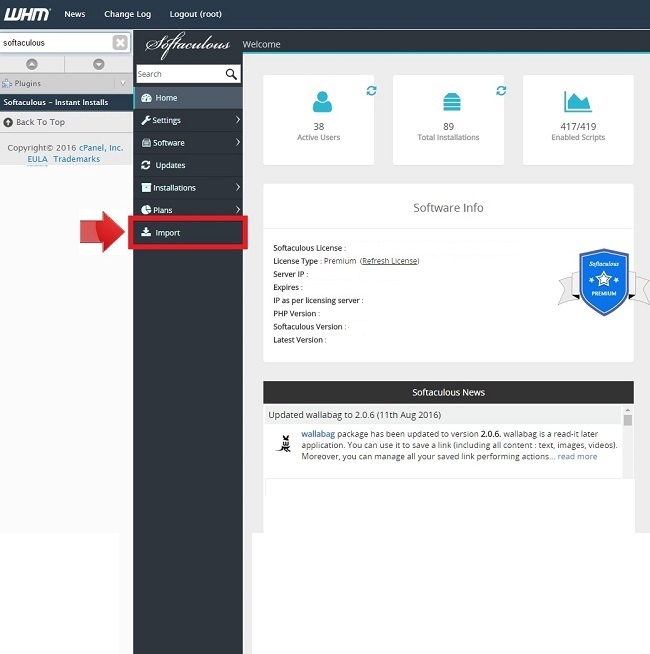The width and height of the screenshot is (650, 654).
Task: Open the Software menu item
Action: tap(188, 143)
